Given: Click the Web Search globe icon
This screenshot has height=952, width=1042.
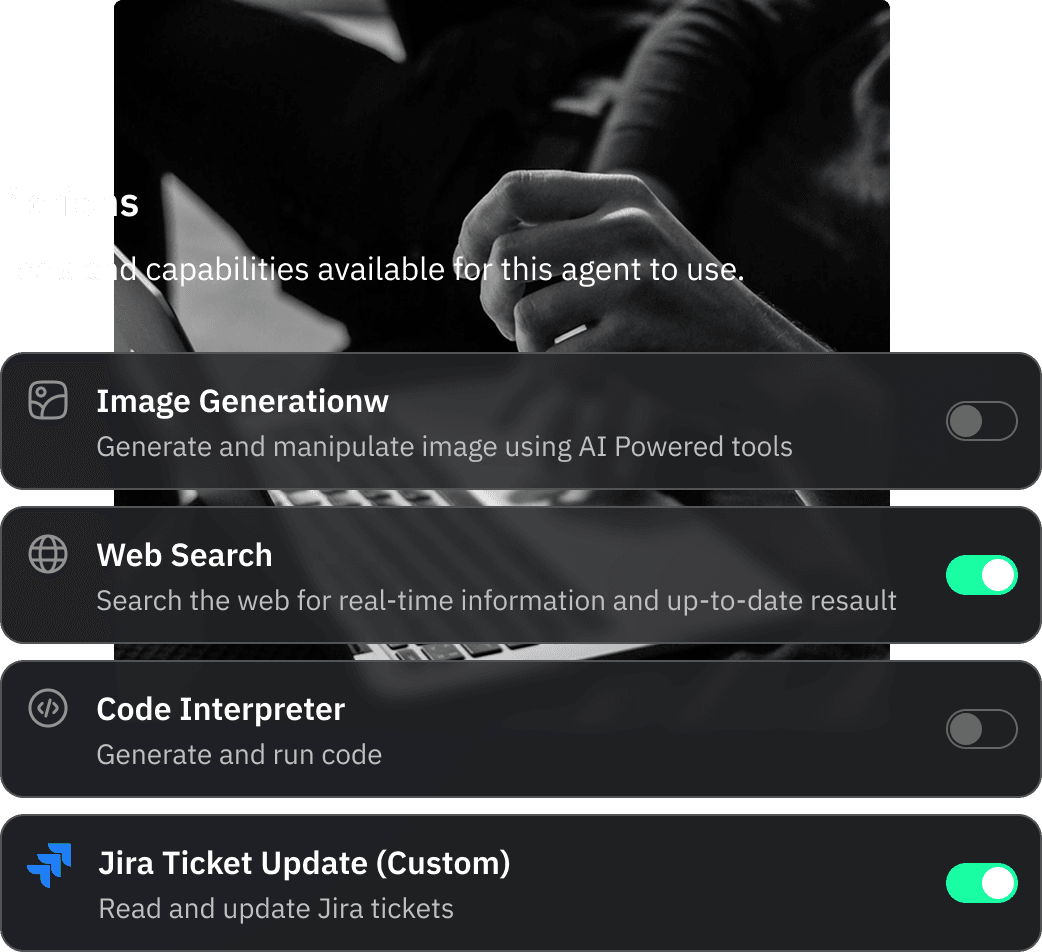Looking at the screenshot, I should coord(48,554).
